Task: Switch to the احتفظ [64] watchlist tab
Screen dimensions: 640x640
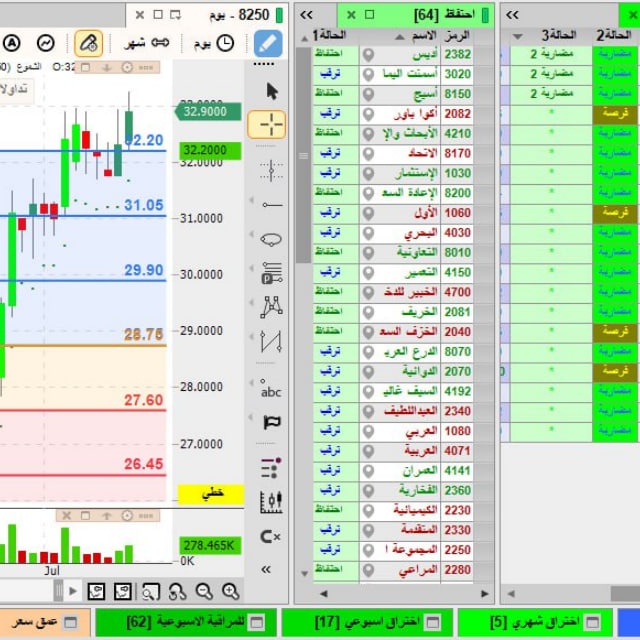Action: pos(416,15)
